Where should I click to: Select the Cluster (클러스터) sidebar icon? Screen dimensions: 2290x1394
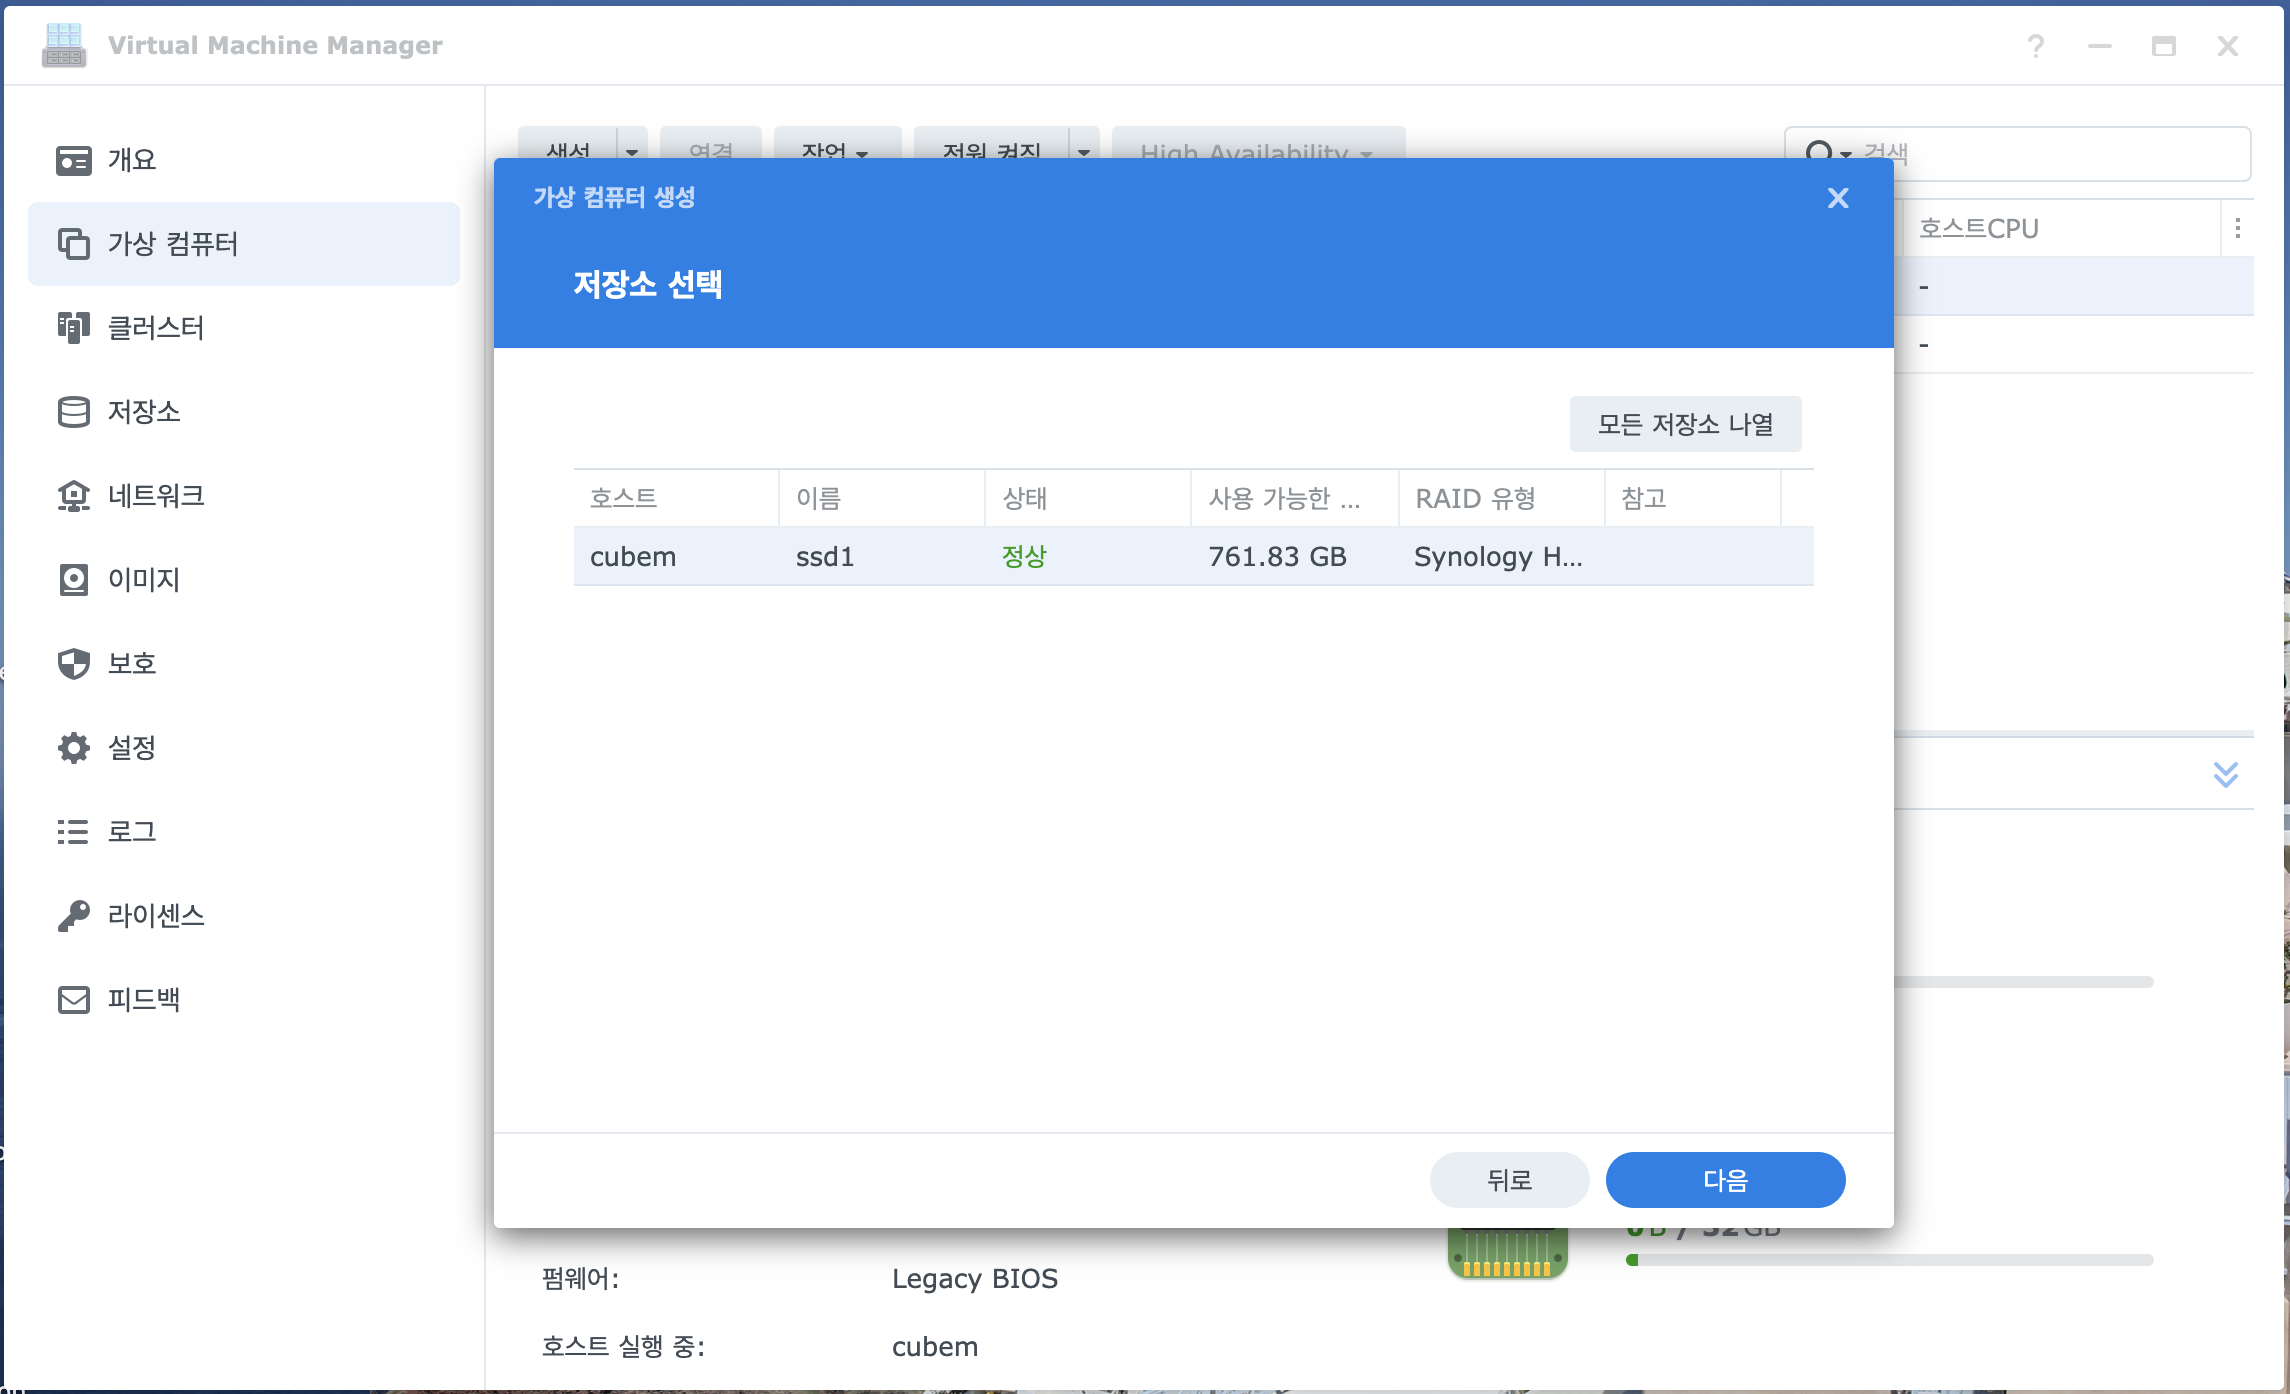(x=74, y=328)
